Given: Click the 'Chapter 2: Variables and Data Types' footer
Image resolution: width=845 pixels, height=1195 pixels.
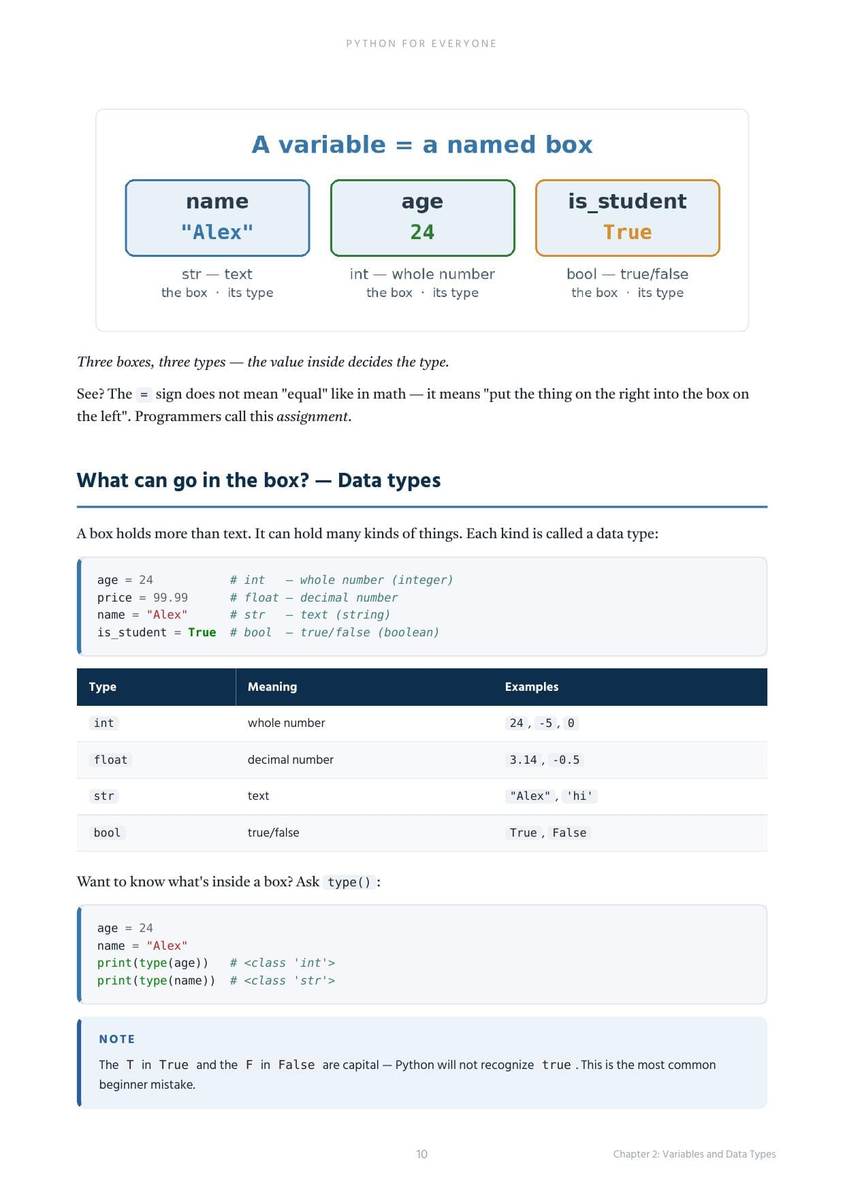Looking at the screenshot, I should (x=694, y=1154).
